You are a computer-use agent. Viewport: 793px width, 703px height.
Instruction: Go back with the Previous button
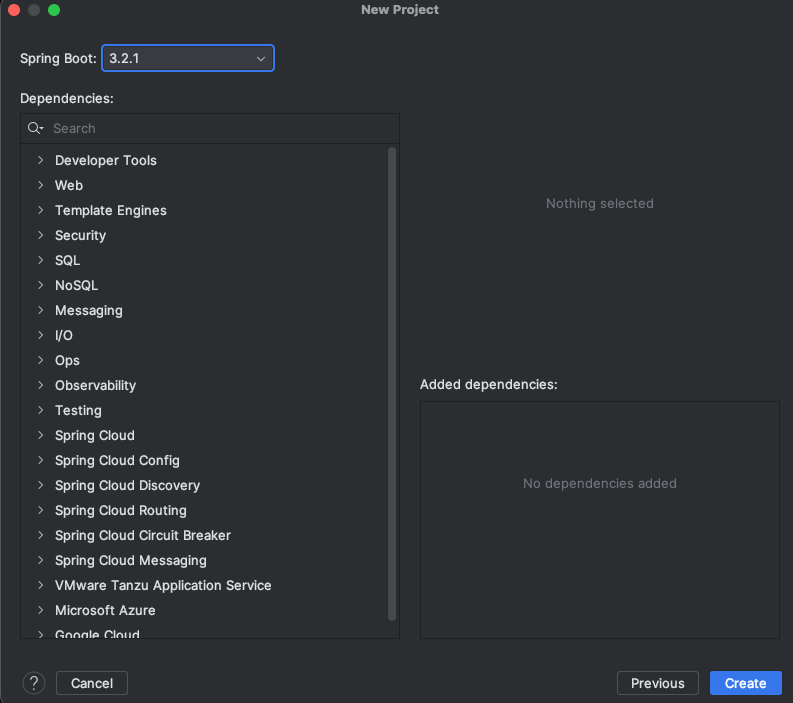[657, 683]
